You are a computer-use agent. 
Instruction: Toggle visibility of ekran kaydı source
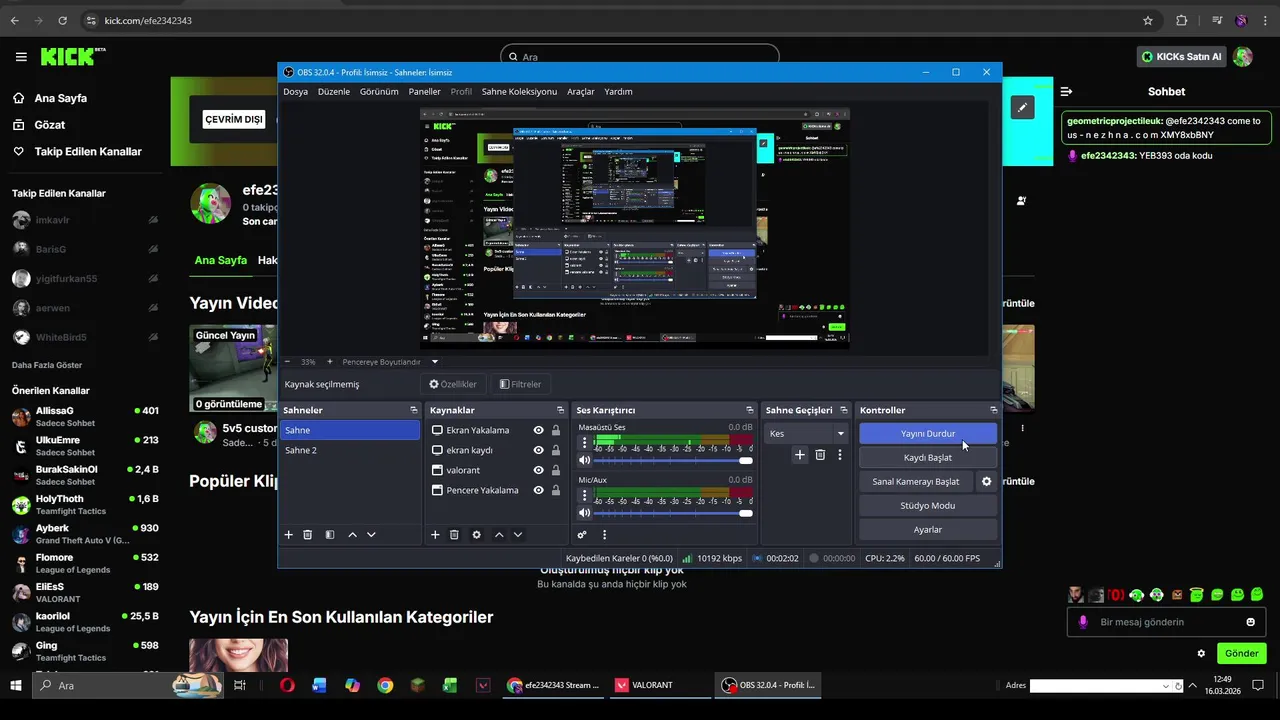[x=538, y=450]
